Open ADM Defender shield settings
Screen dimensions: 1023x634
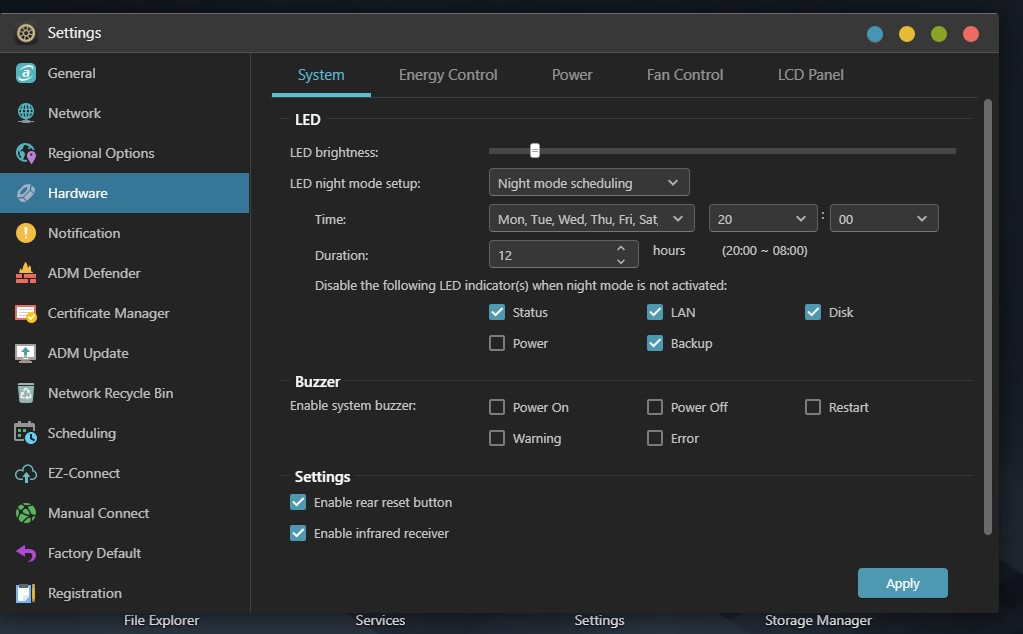coord(24,273)
